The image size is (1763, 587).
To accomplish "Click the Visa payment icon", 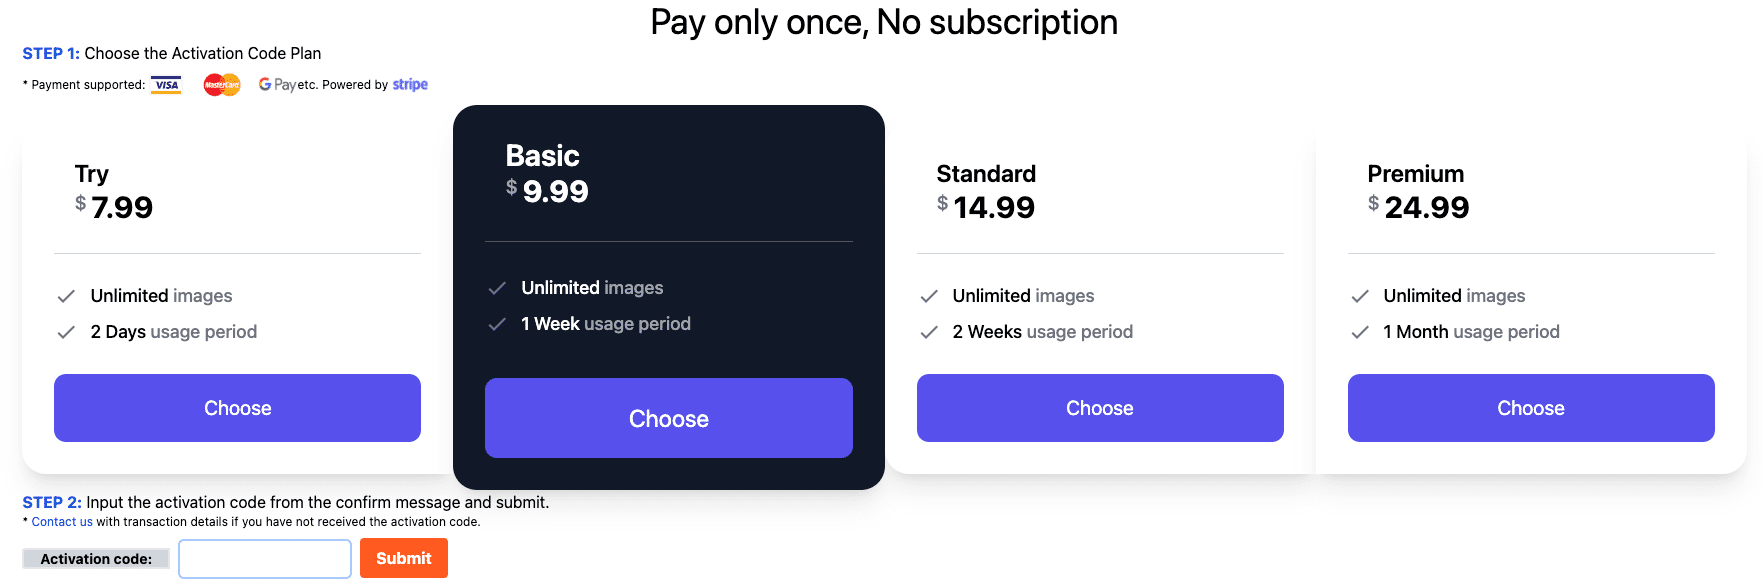I will coord(165,85).
